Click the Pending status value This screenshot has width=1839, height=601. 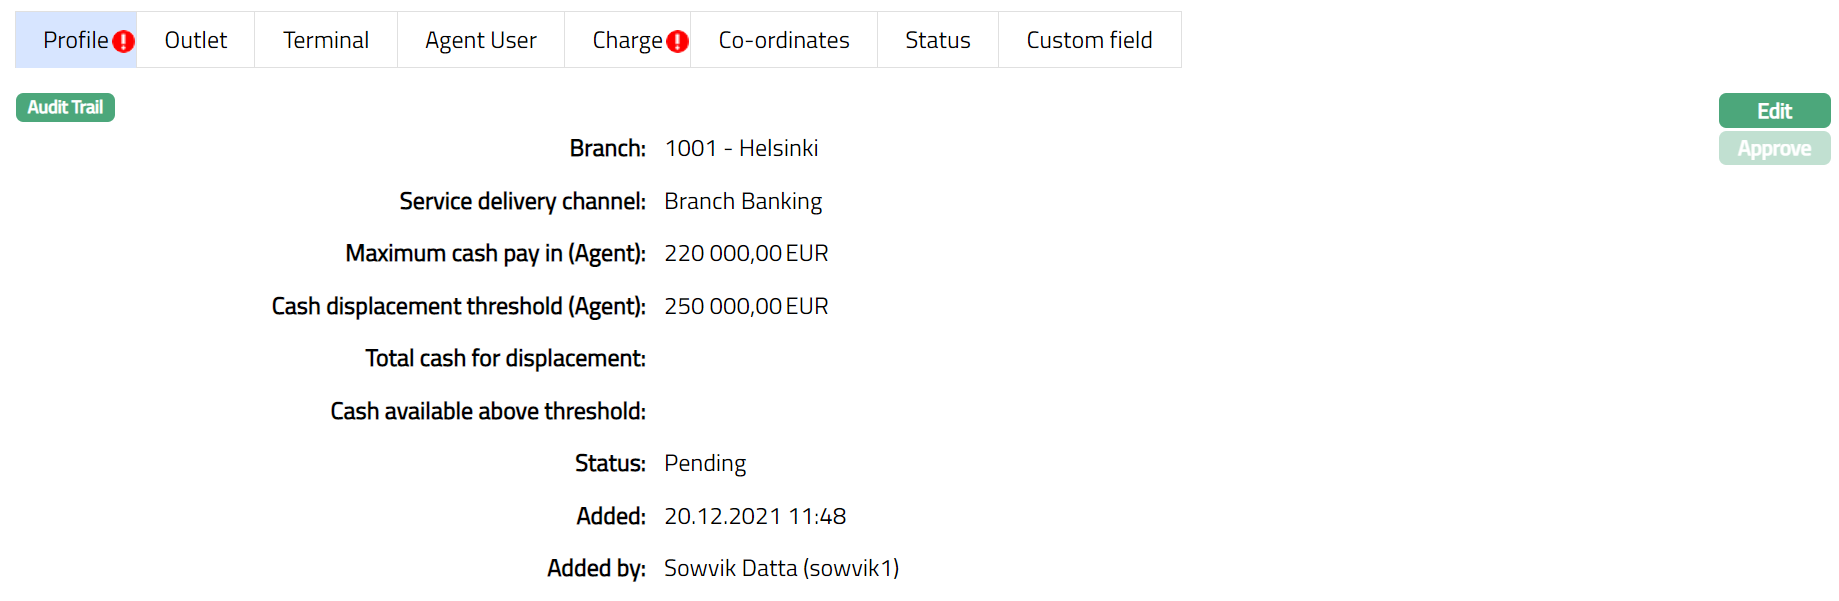point(705,463)
